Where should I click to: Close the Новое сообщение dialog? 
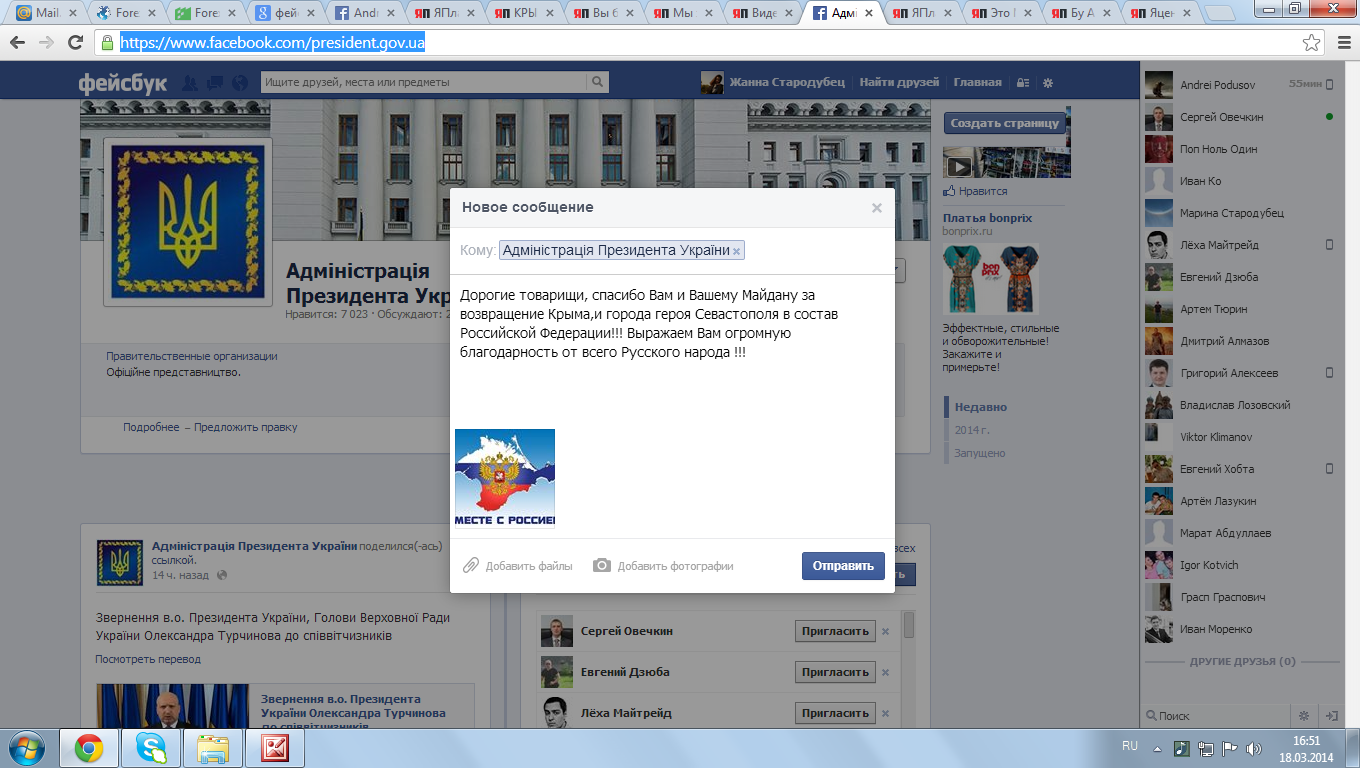tap(877, 208)
